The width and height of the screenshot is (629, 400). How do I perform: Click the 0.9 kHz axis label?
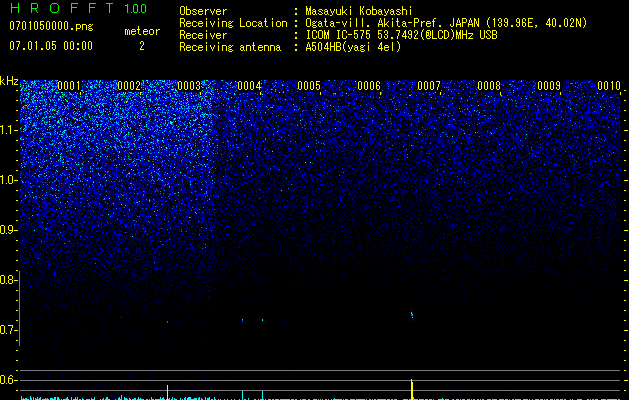(7, 230)
